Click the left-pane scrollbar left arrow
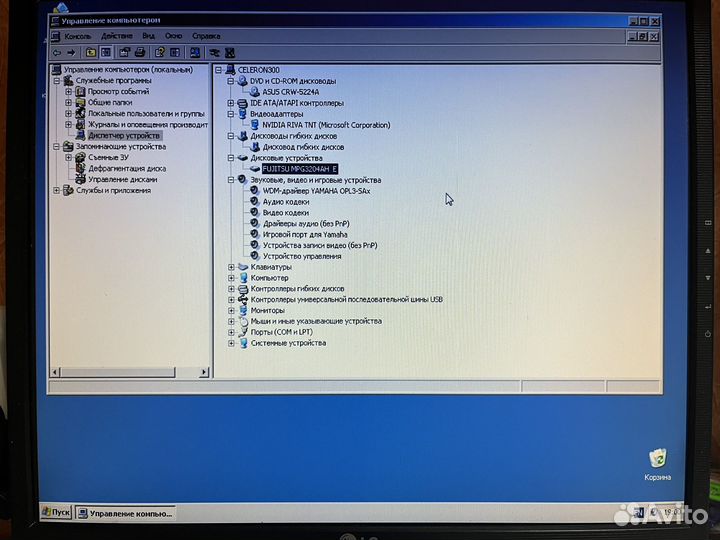The height and width of the screenshot is (540, 720). coord(56,372)
